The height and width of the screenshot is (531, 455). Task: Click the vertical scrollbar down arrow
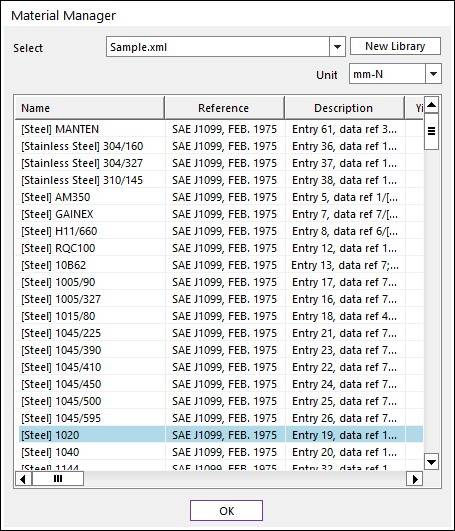432,462
